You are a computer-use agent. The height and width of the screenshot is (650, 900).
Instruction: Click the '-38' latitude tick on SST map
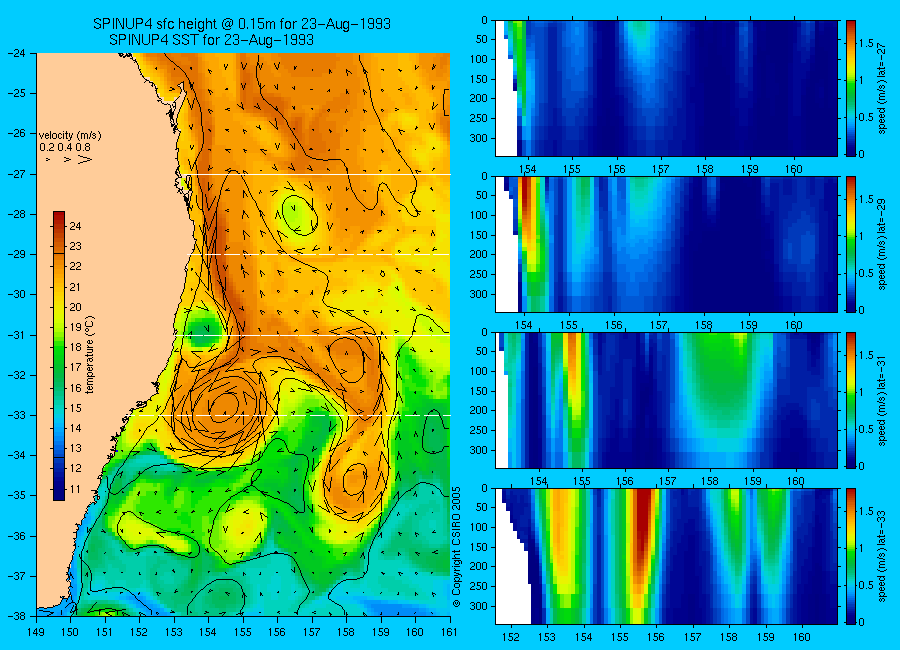coord(16,616)
